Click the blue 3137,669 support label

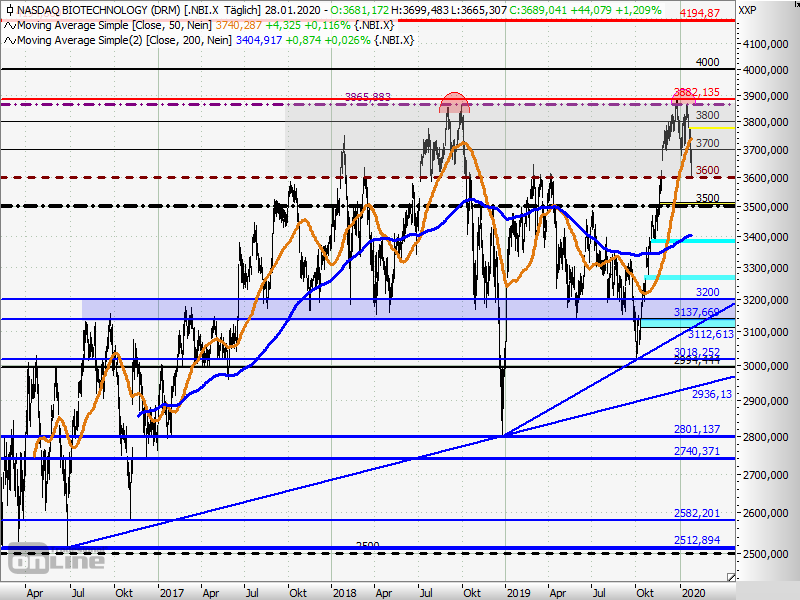(x=696, y=312)
